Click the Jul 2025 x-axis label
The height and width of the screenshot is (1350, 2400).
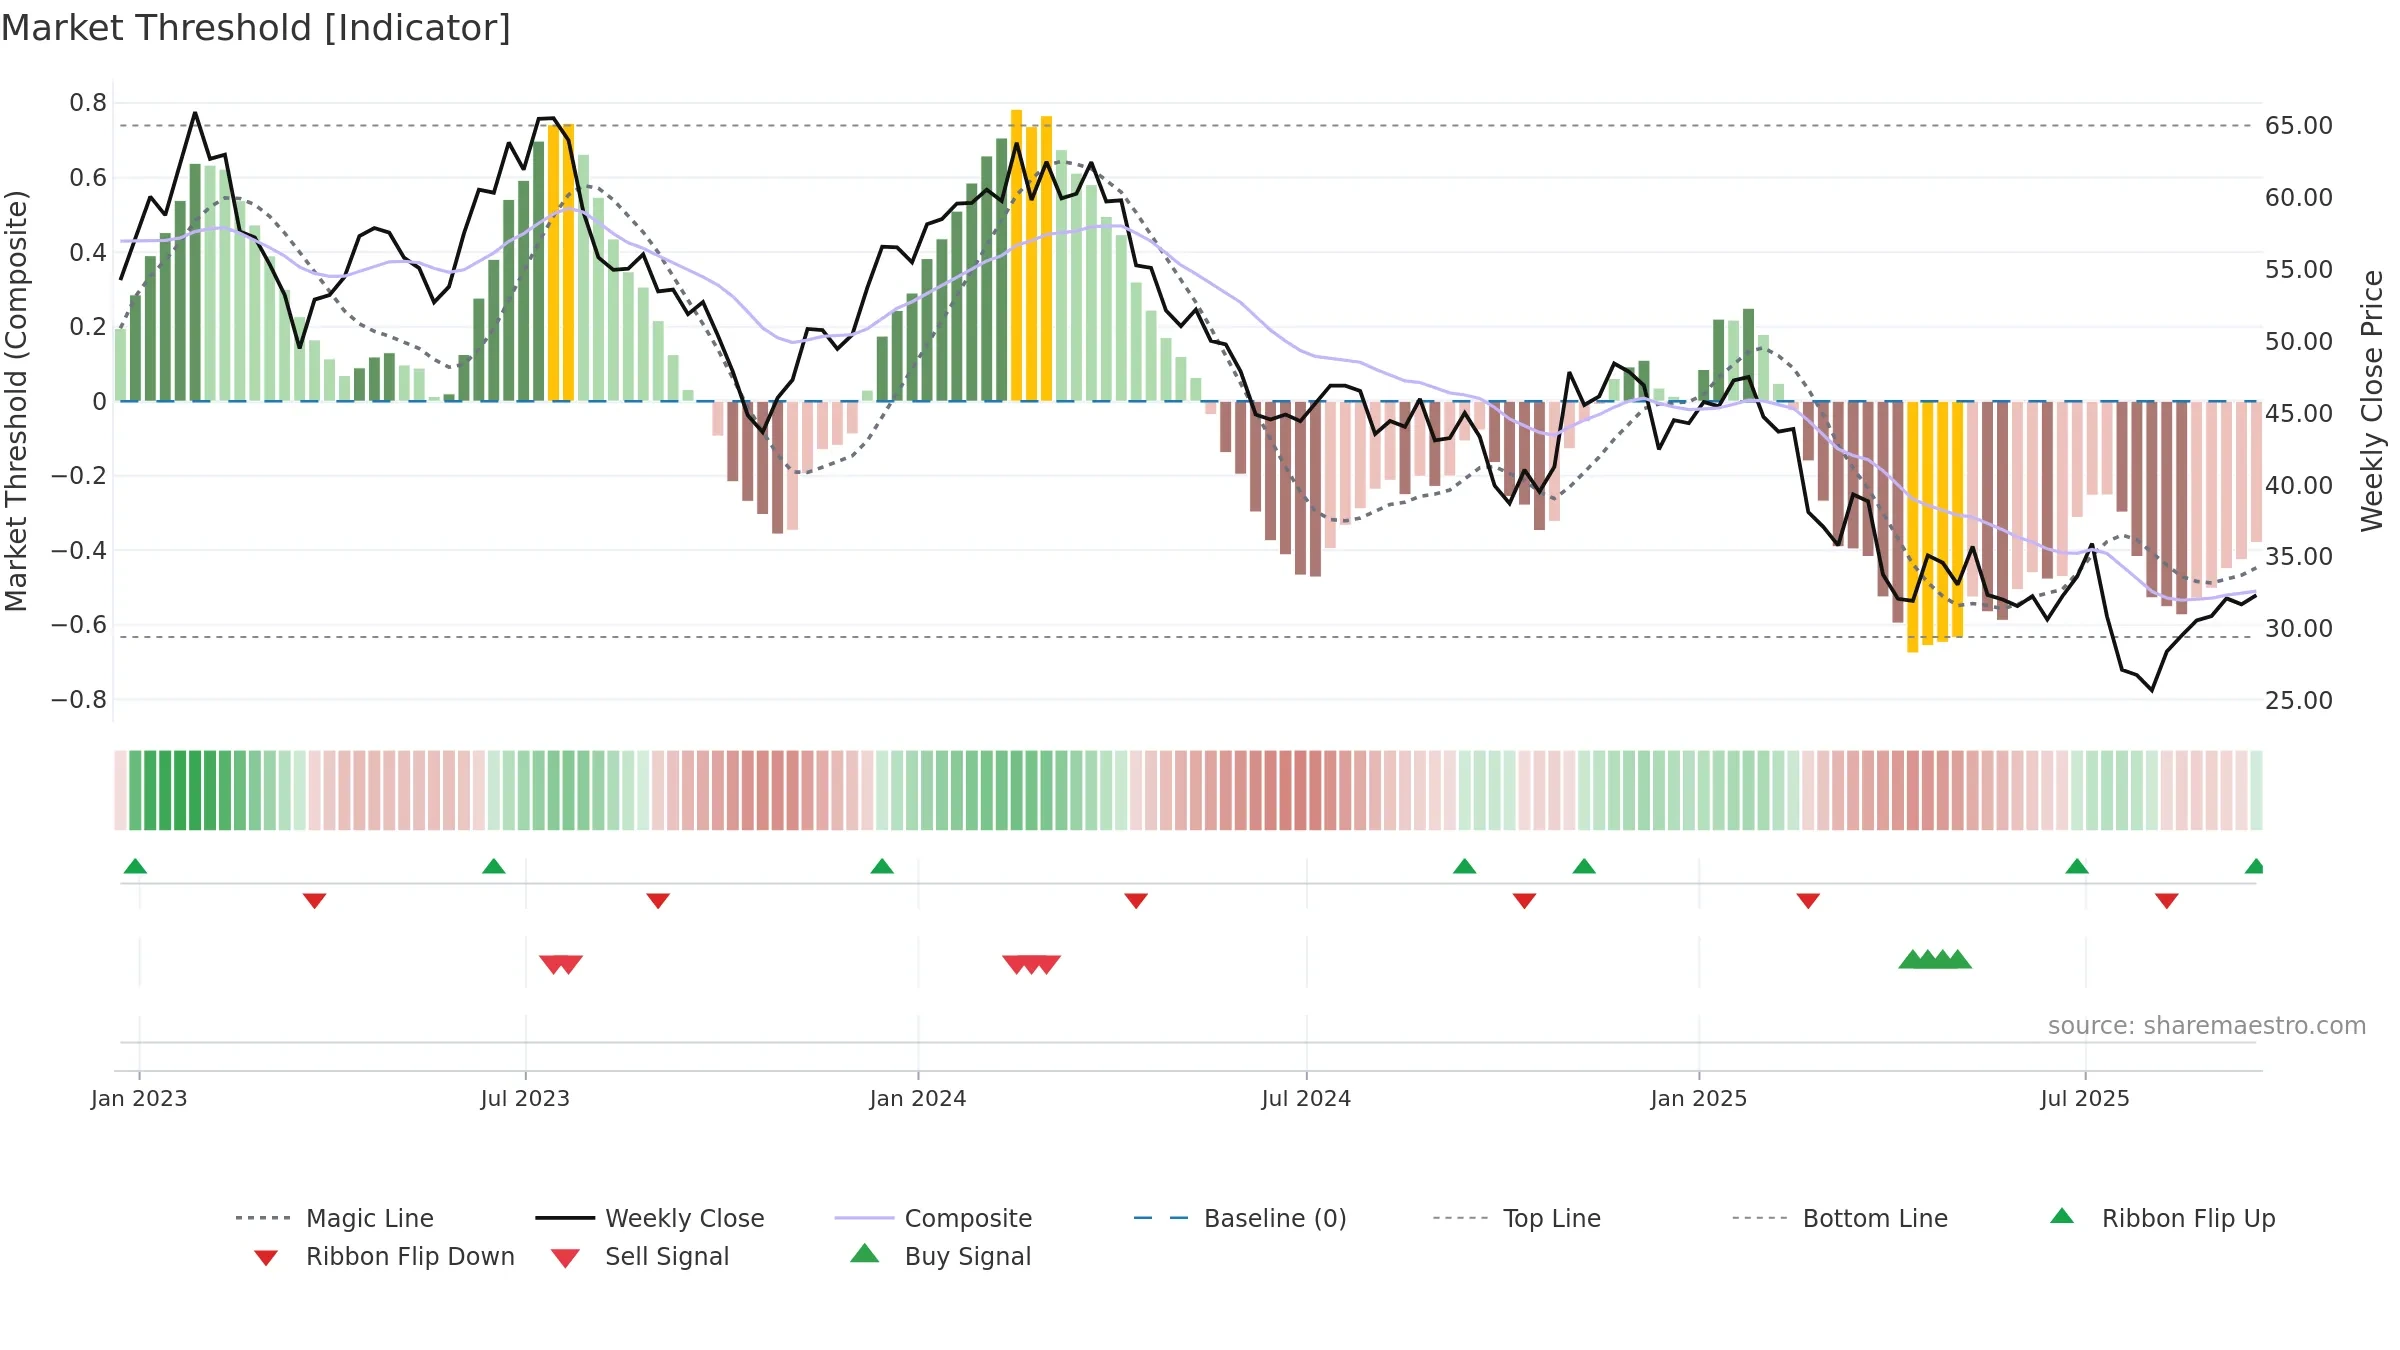(2085, 1098)
